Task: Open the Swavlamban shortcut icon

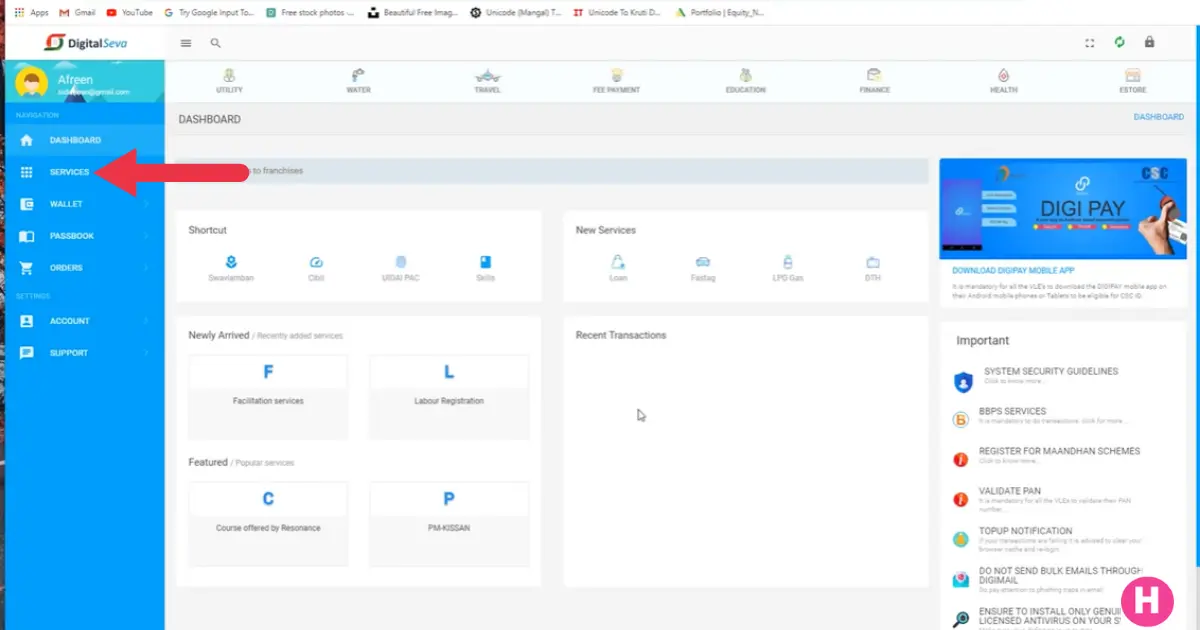Action: click(231, 263)
